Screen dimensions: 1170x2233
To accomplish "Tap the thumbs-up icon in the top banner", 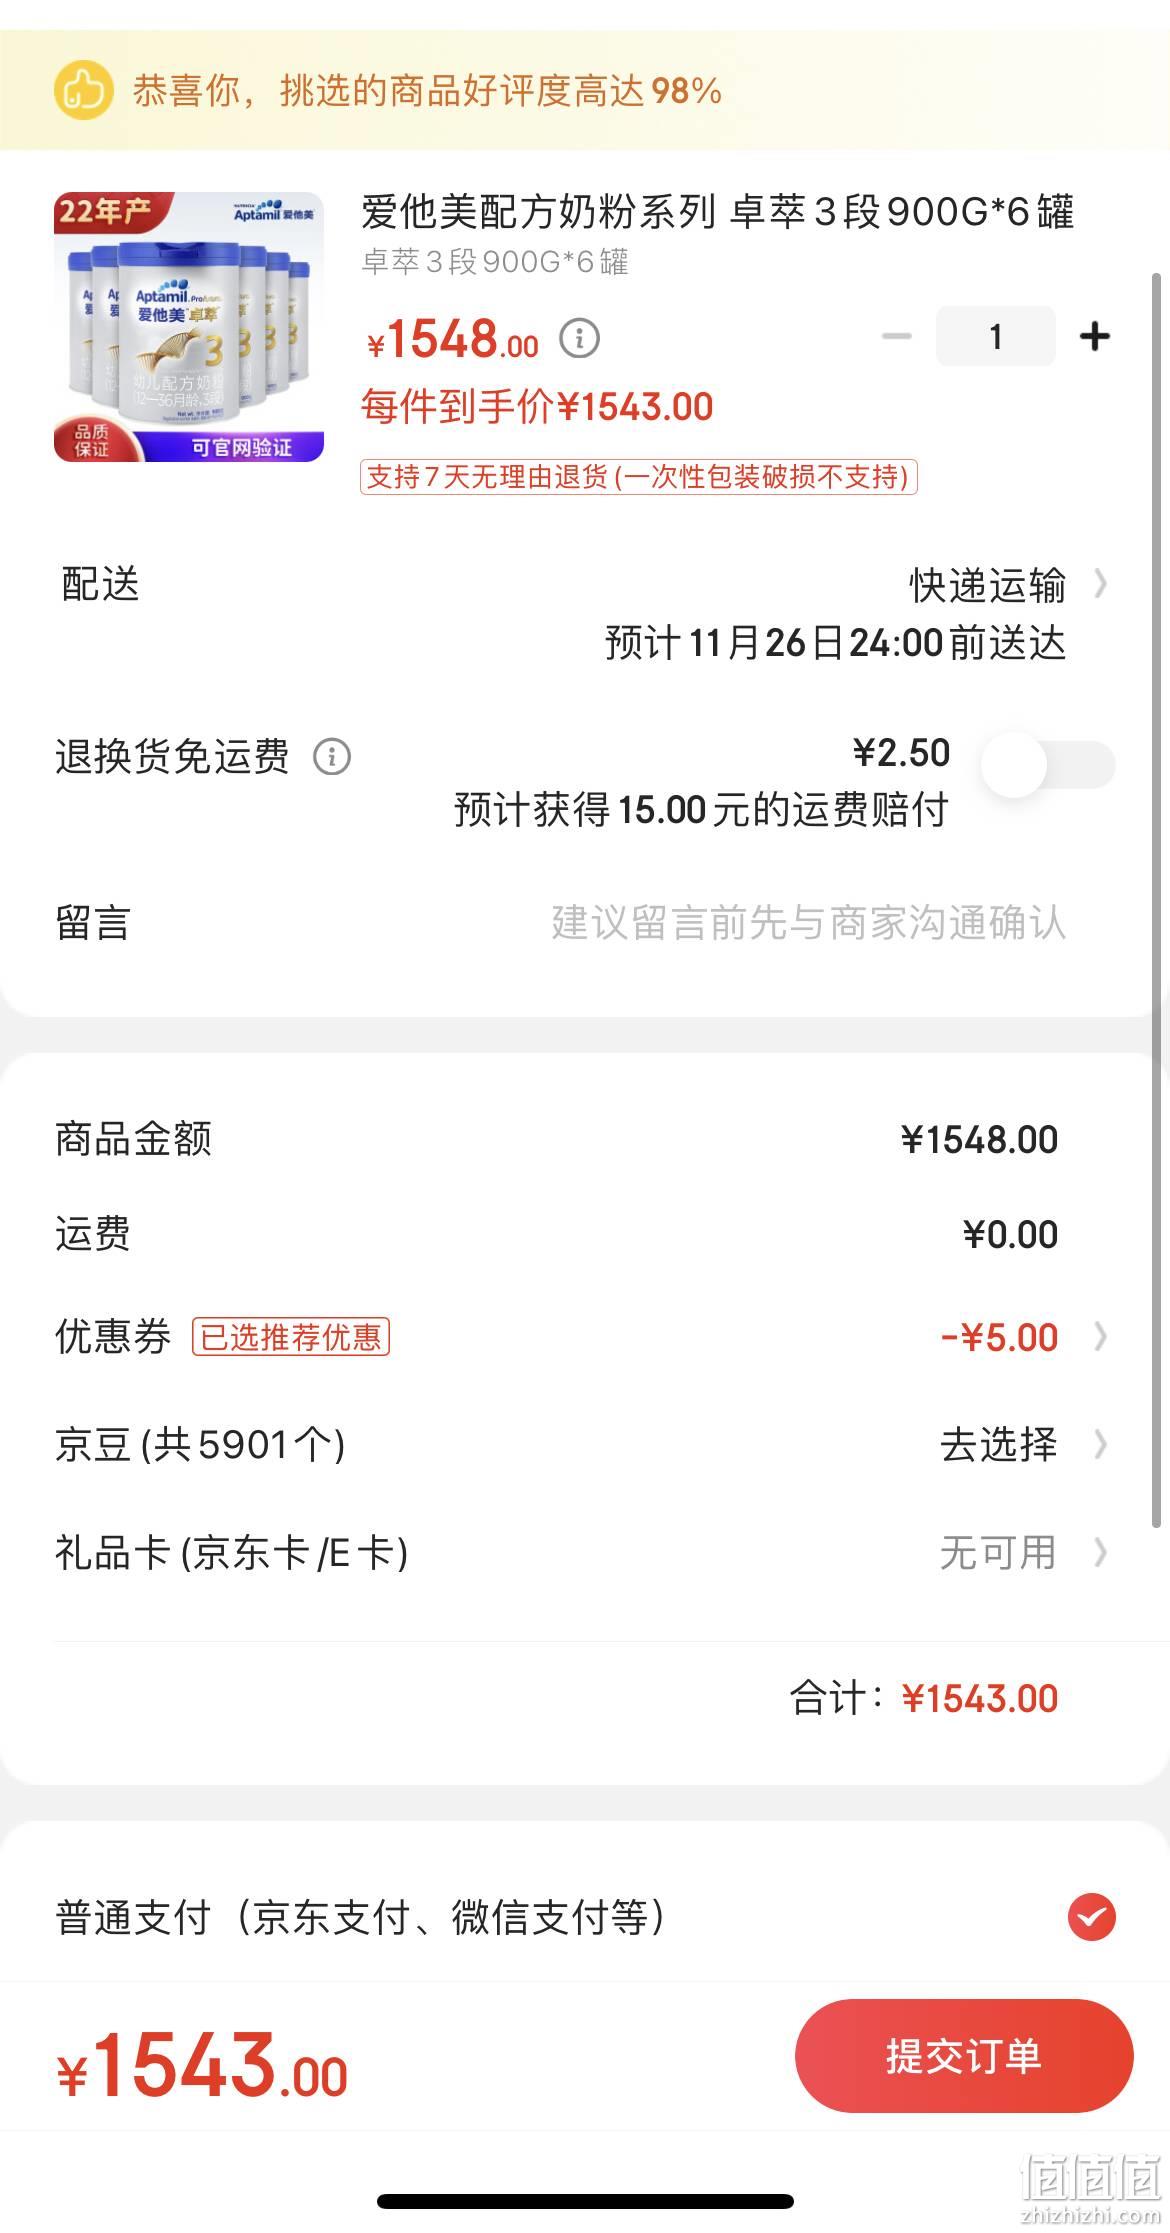I will 83,91.
